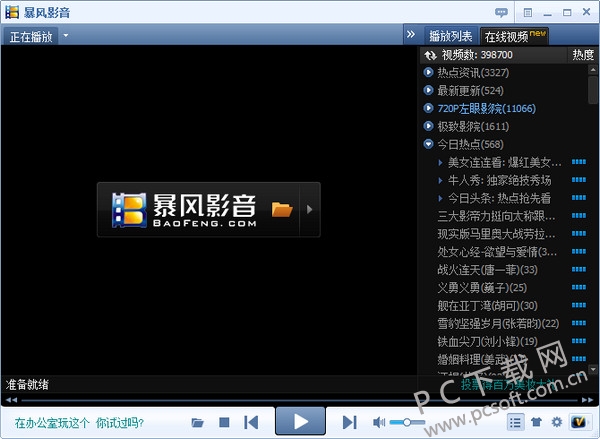Click the popularity bars beside 牛人秀
600x439 pixels.
579,180
